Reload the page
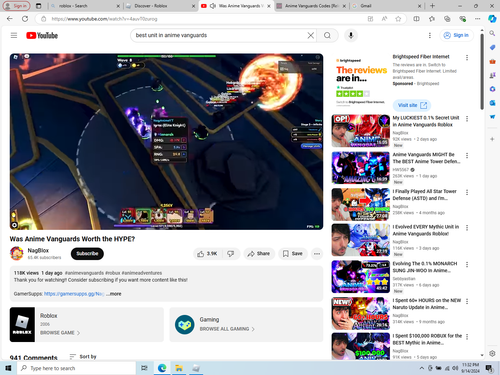This screenshot has height=375, width=500. [x=25, y=19]
